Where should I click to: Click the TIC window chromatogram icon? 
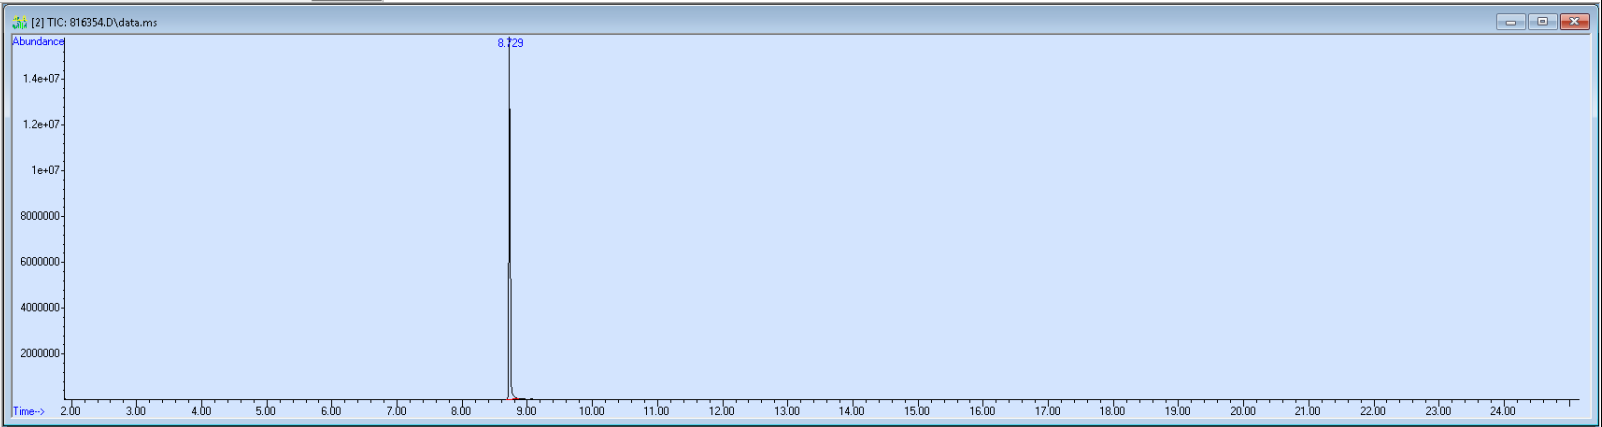coord(19,22)
